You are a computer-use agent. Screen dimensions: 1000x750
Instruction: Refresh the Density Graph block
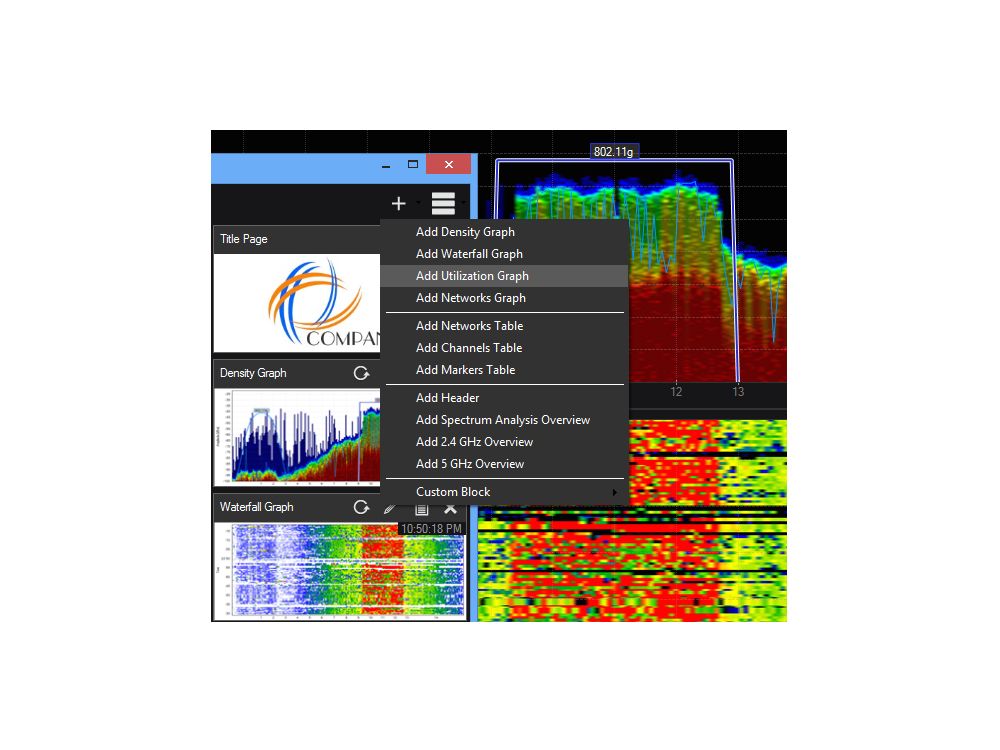point(362,373)
